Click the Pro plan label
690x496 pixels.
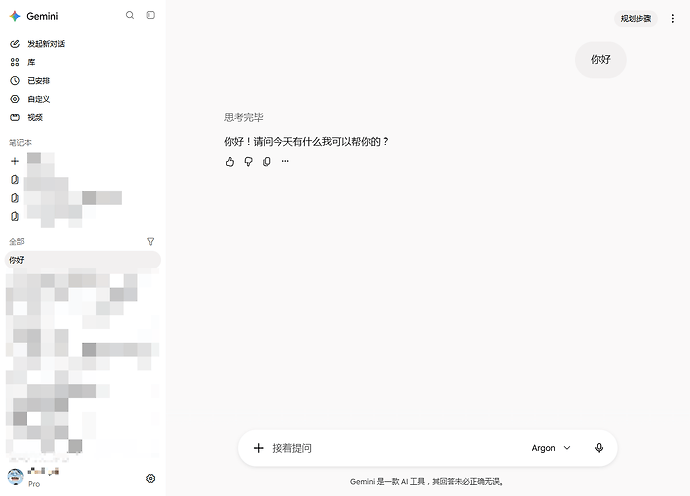tap(34, 484)
